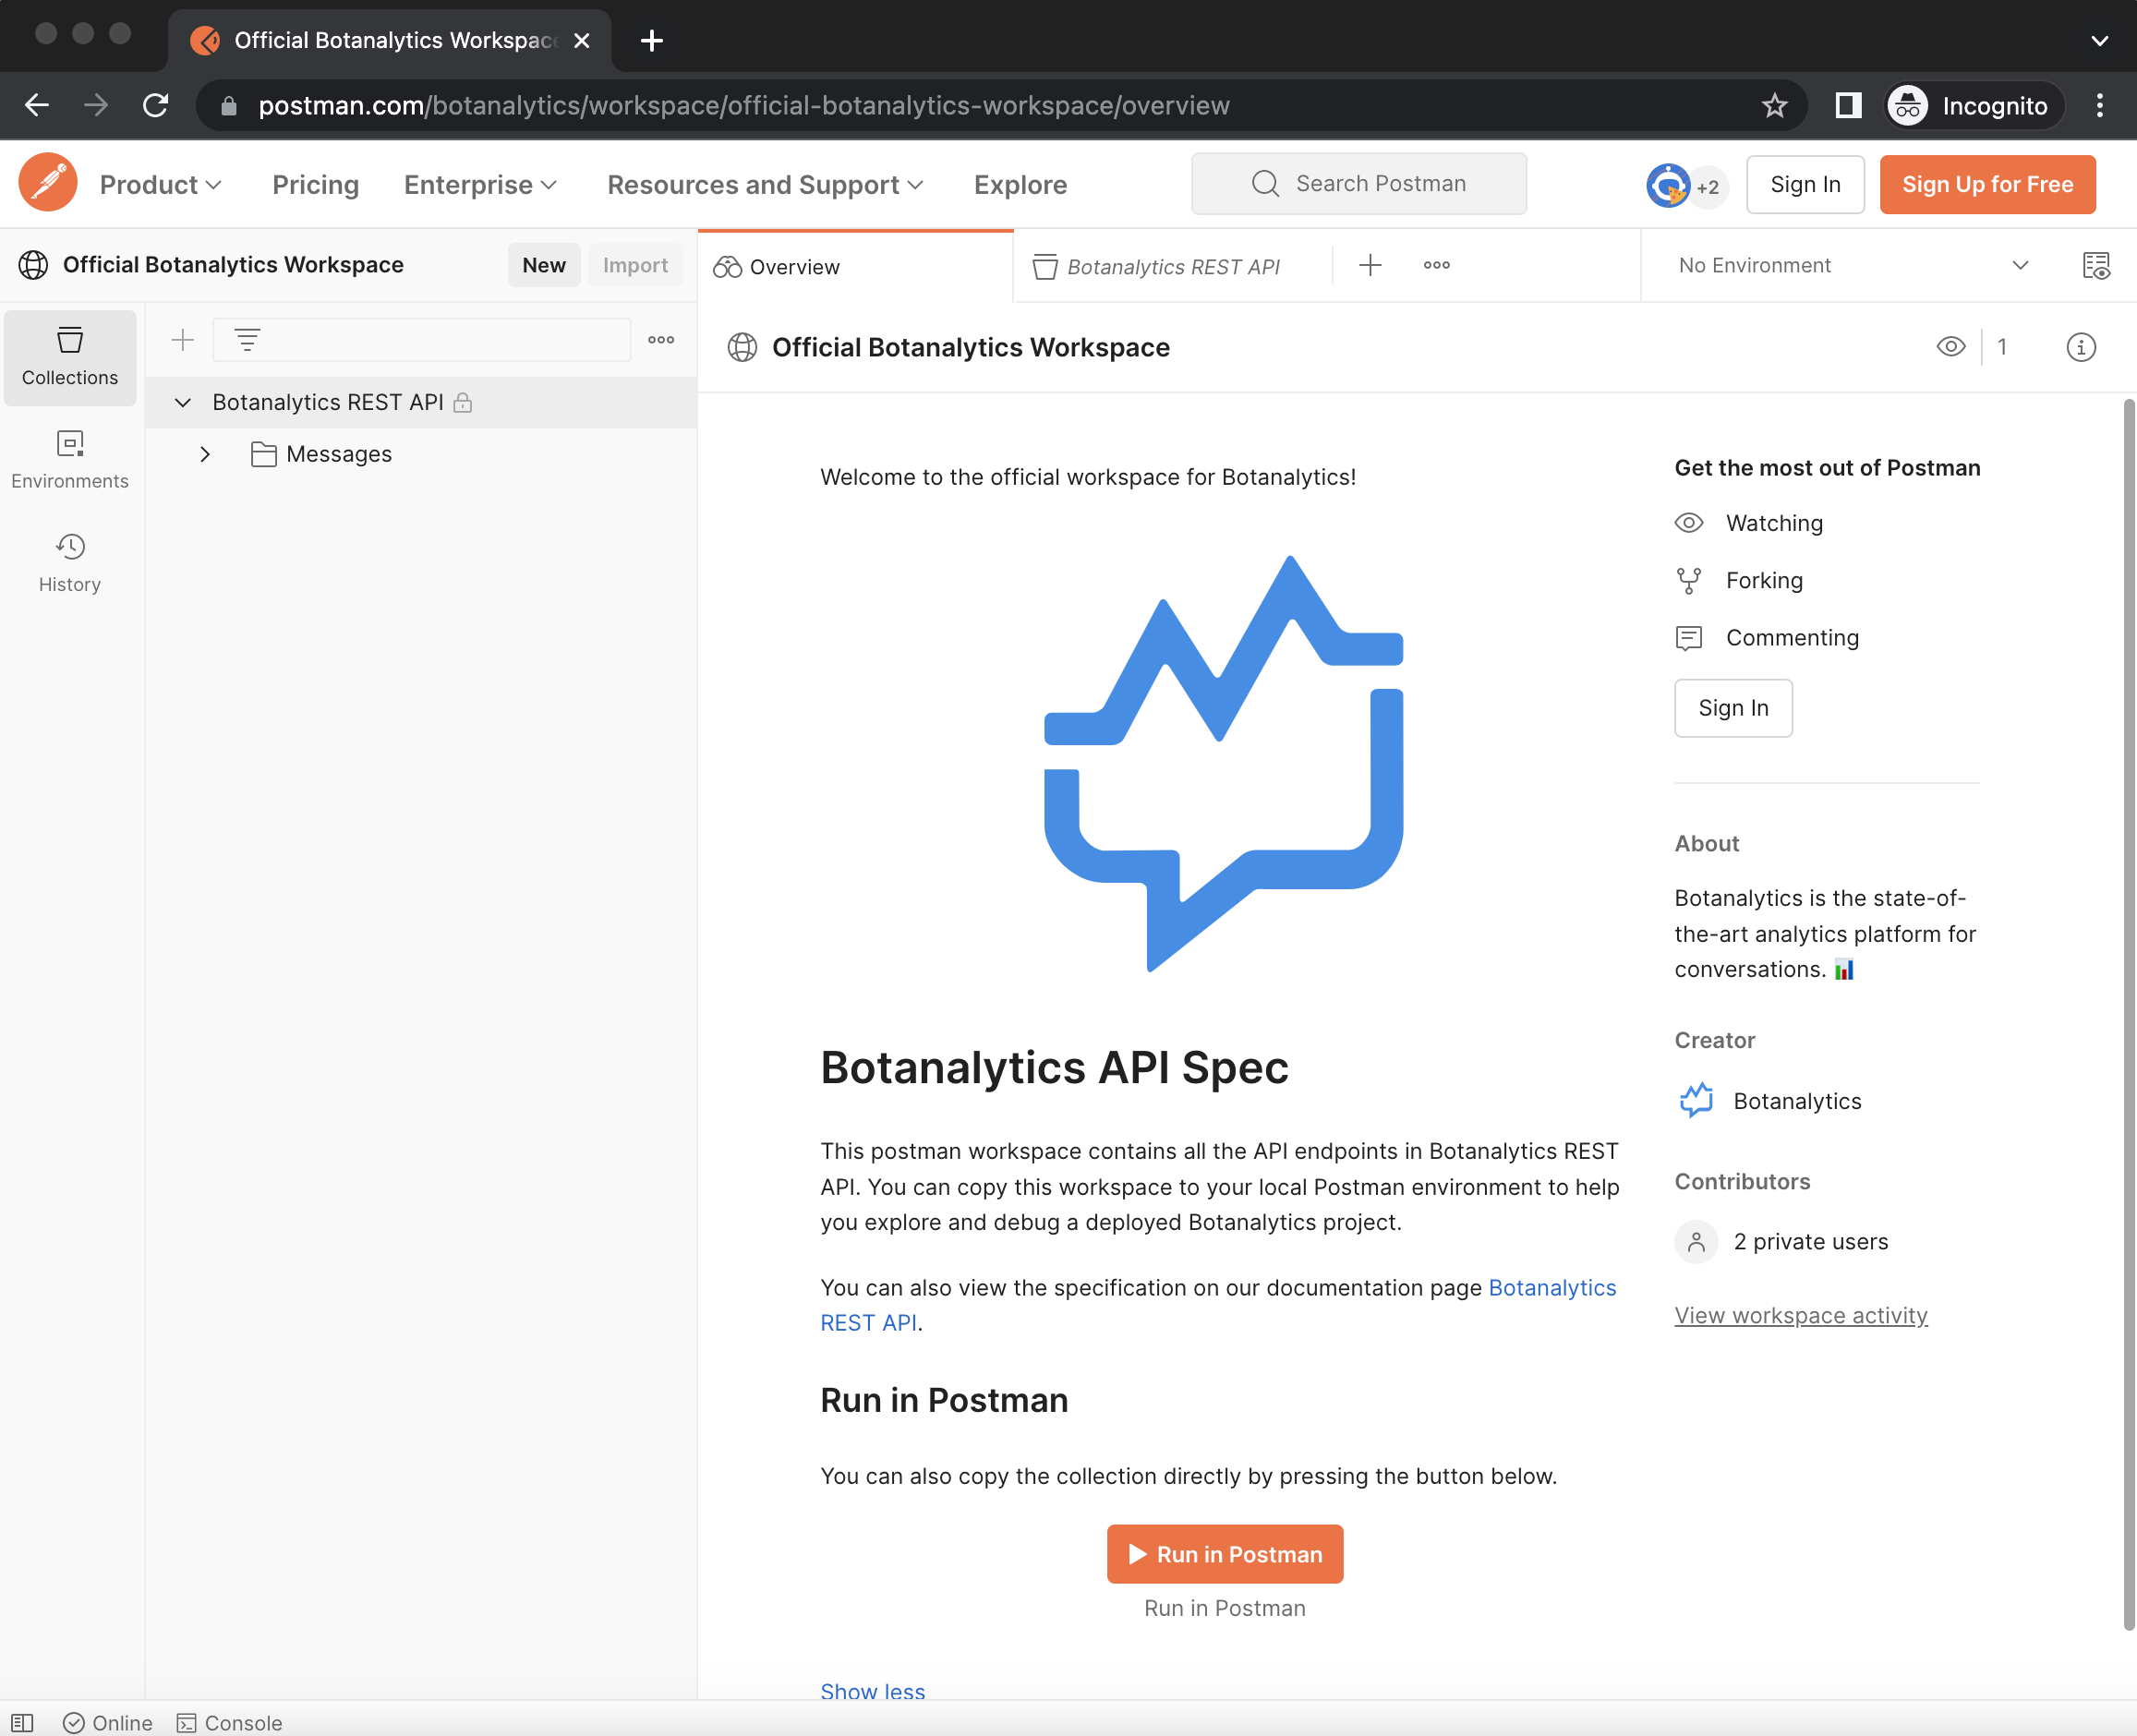Bookmark this page with star icon
This screenshot has width=2137, height=1736.
(x=1774, y=105)
